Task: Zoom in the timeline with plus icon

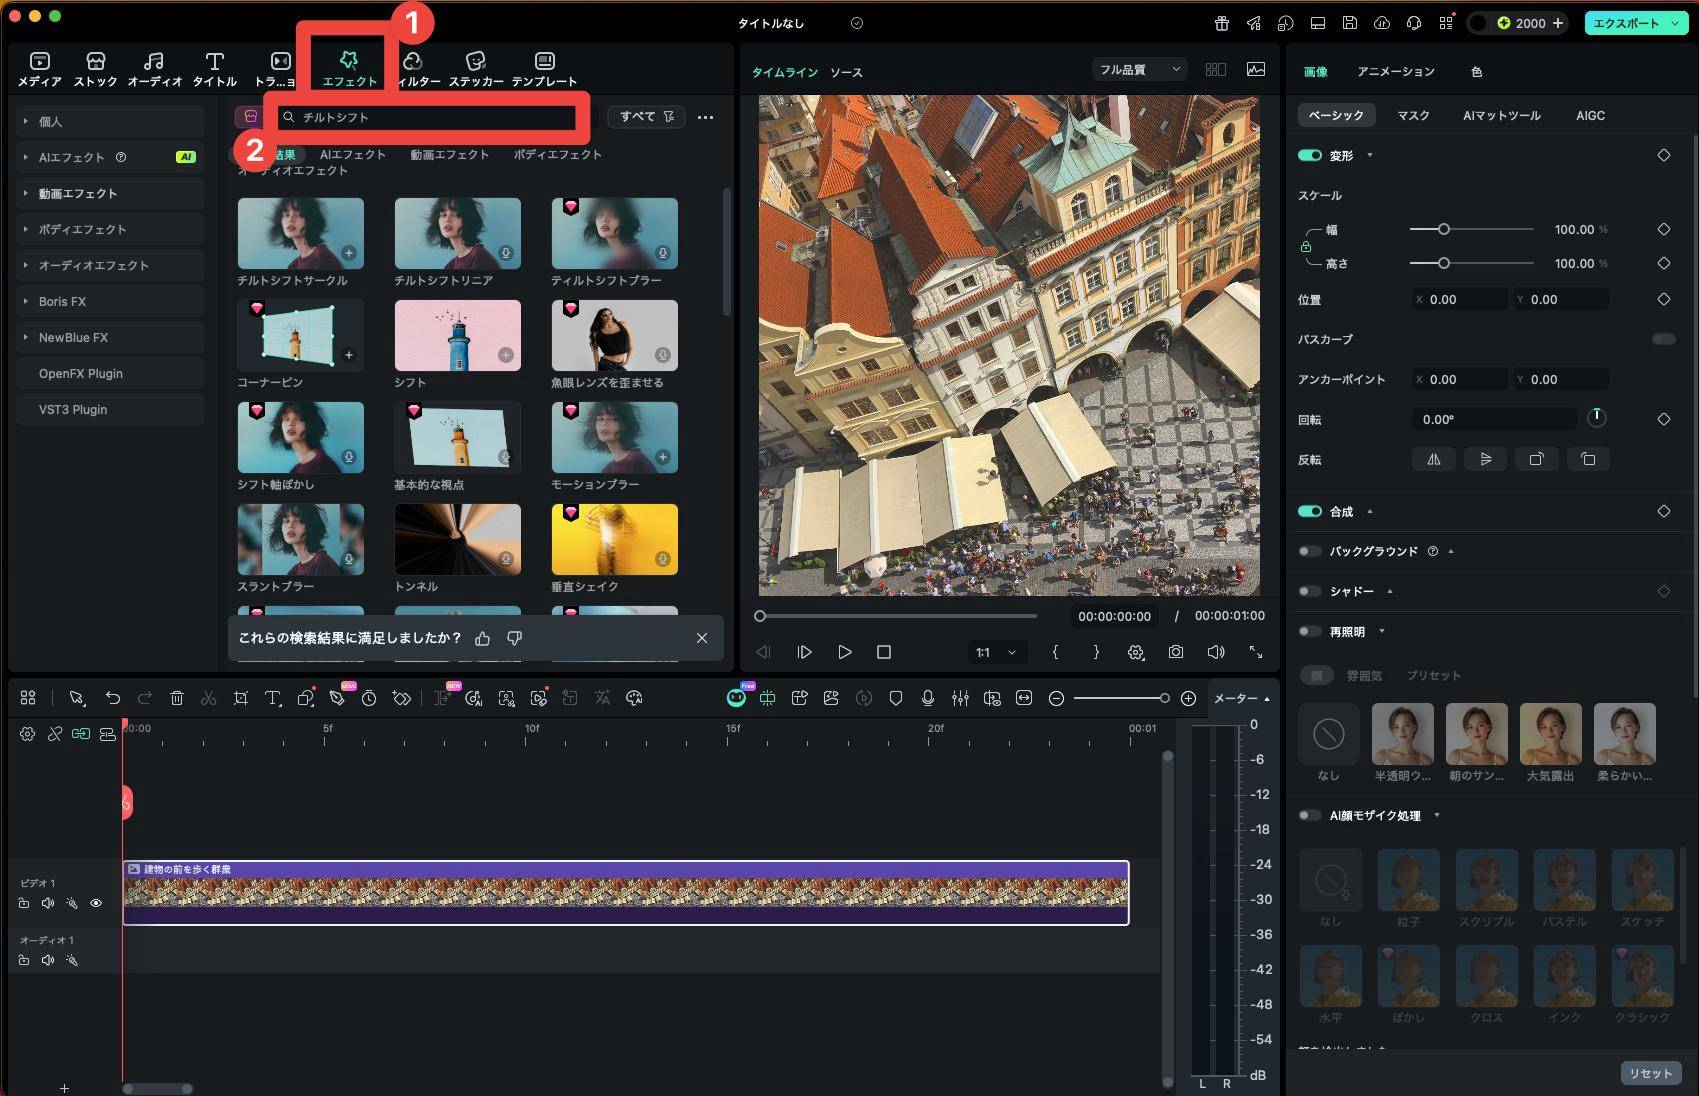Action: 1188,698
